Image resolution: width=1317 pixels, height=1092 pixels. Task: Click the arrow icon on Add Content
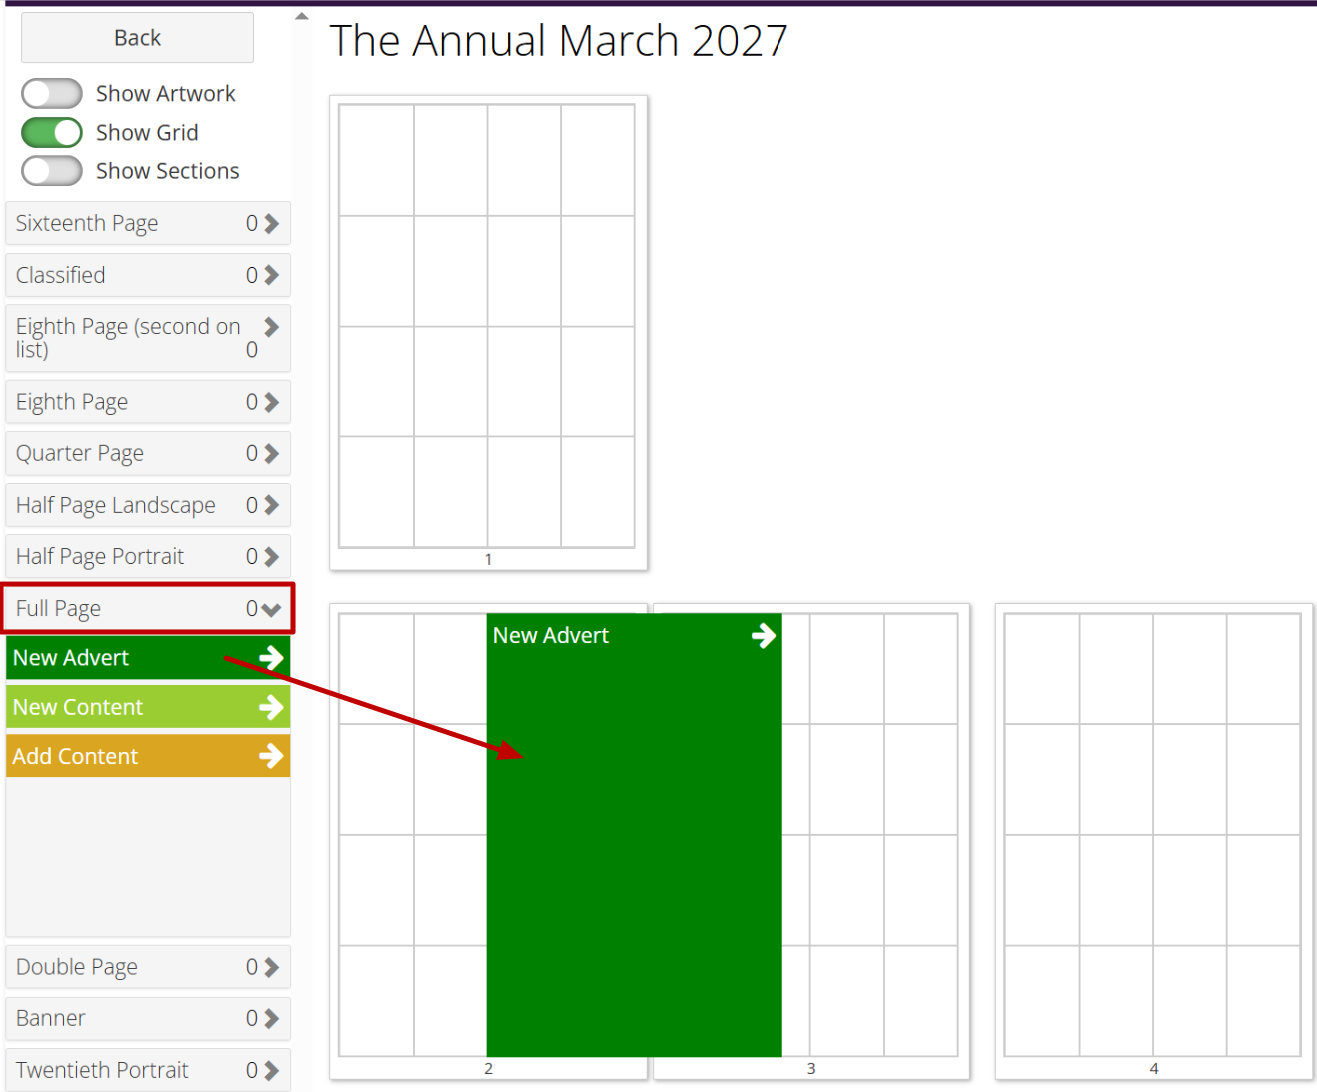(271, 756)
